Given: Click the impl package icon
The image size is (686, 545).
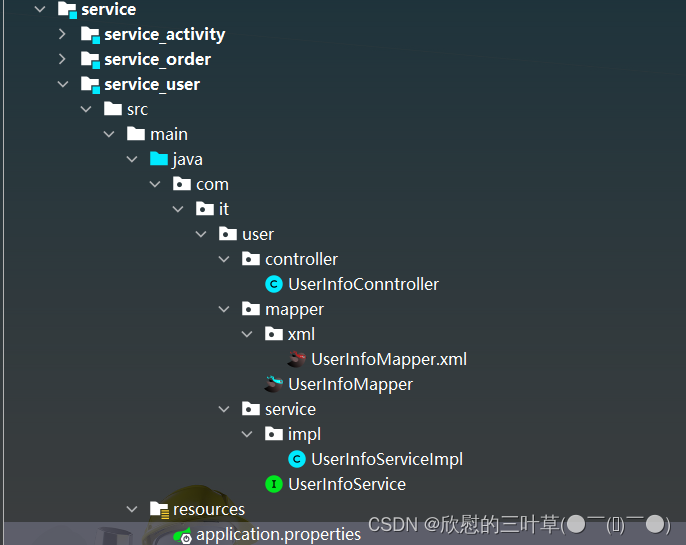Looking at the screenshot, I should [x=274, y=433].
